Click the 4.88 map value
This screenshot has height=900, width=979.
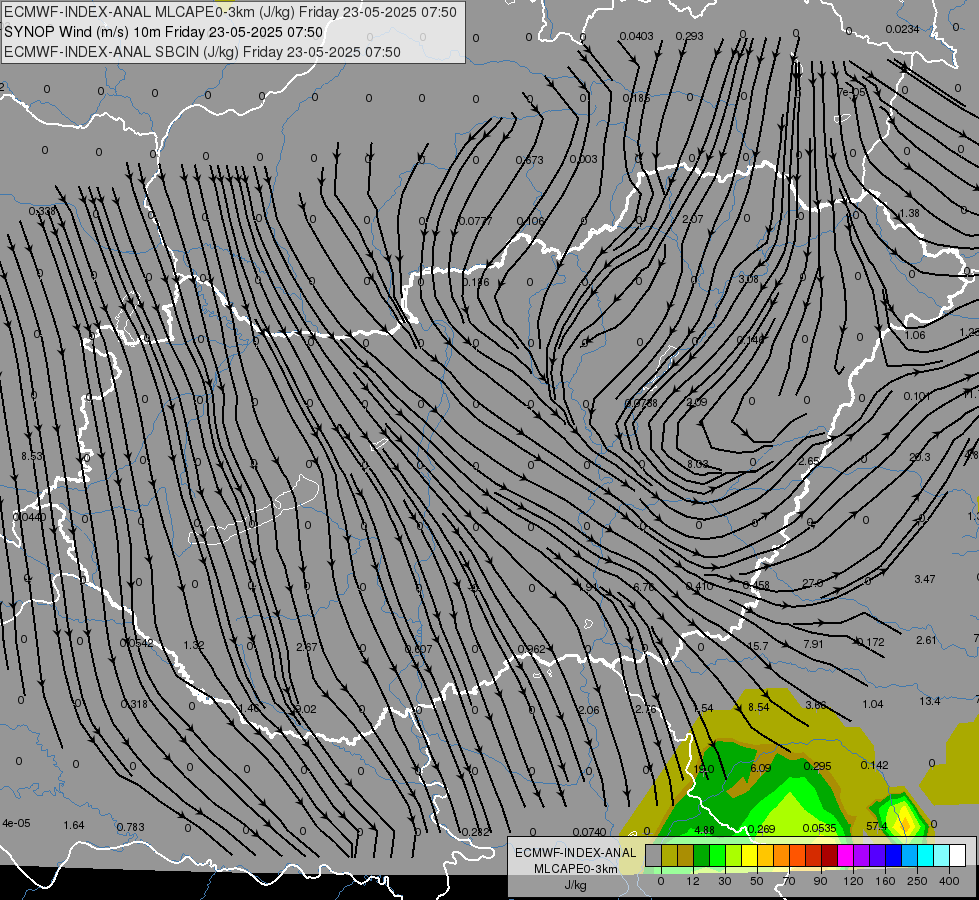[704, 830]
